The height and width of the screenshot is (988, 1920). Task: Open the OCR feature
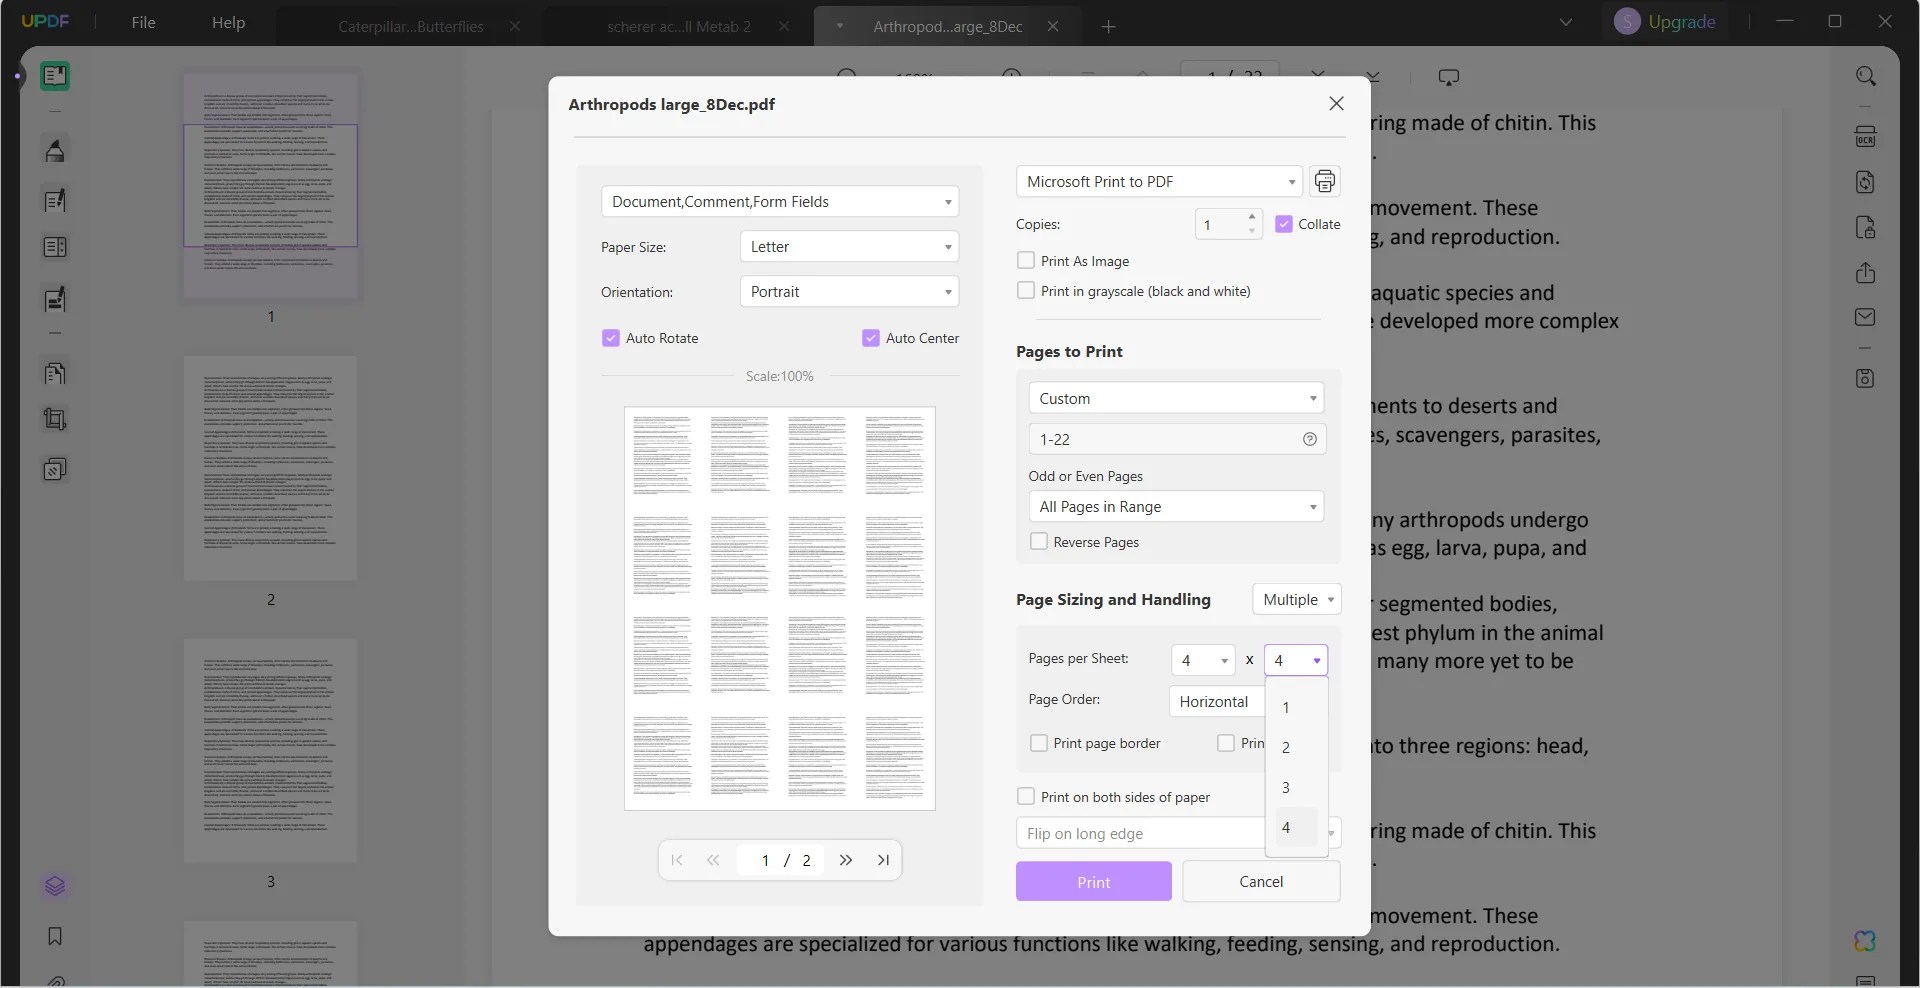pyautogui.click(x=1866, y=136)
